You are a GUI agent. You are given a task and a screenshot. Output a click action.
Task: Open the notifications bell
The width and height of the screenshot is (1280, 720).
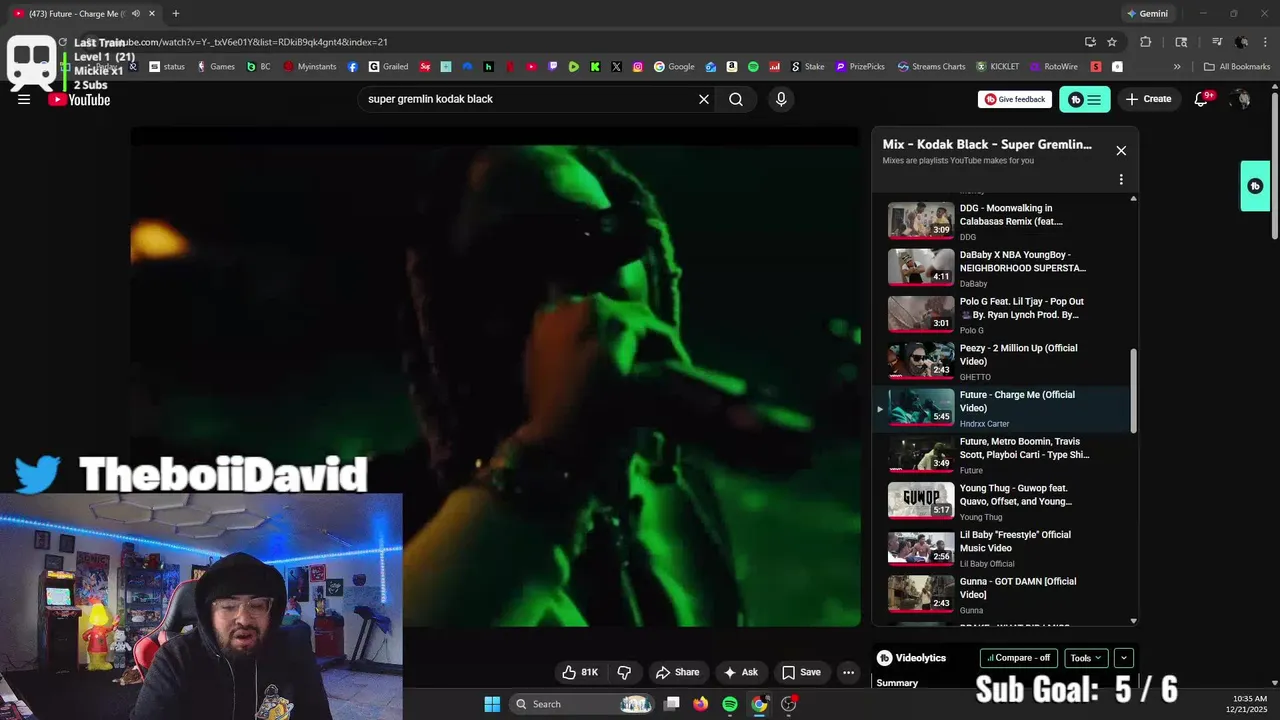tap(1202, 99)
